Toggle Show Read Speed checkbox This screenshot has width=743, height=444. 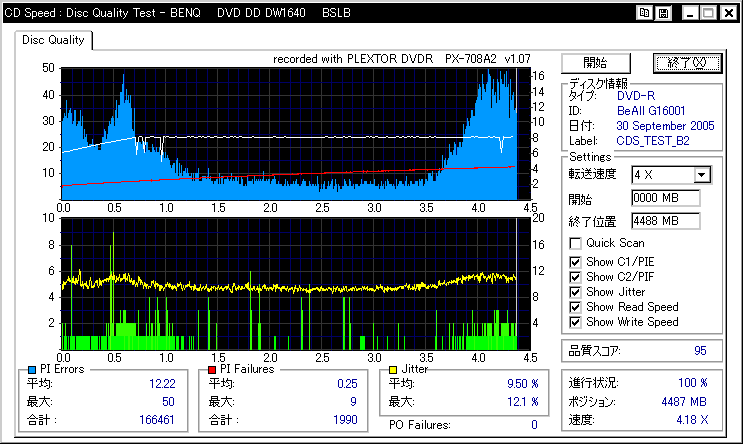(x=575, y=307)
